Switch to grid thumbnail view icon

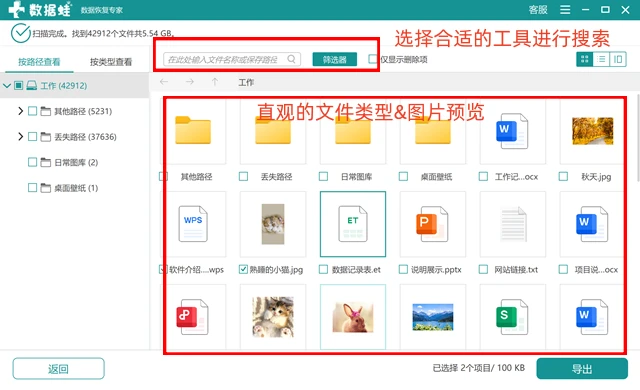(584, 60)
